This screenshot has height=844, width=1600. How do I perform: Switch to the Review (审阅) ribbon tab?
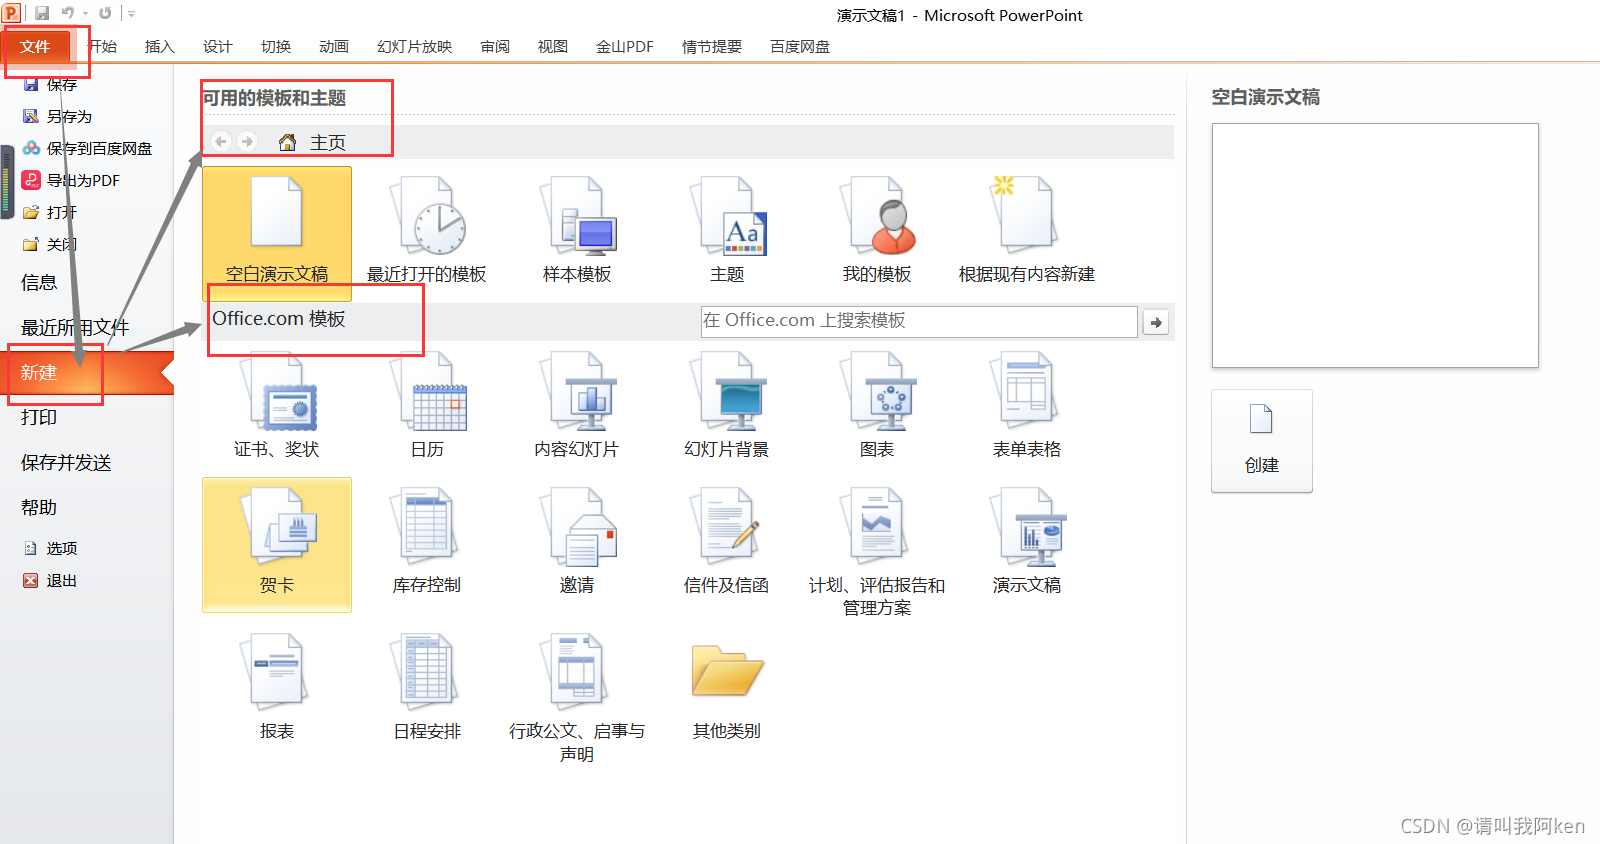tap(495, 46)
